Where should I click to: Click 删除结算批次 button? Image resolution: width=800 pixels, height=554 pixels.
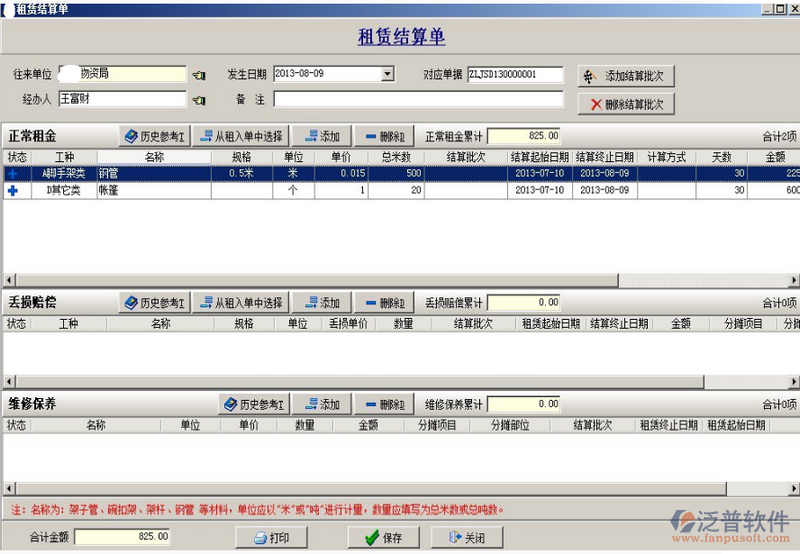click(x=626, y=104)
